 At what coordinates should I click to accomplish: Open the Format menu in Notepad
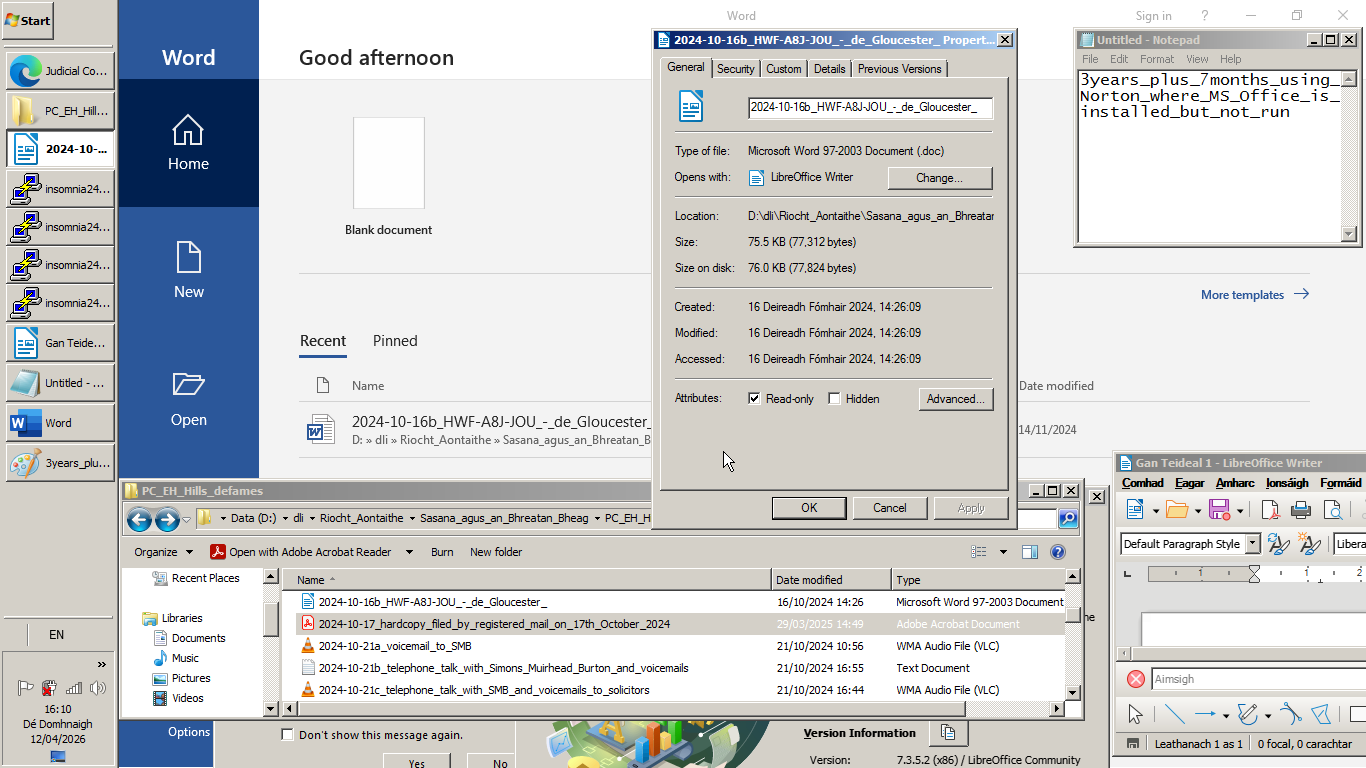(x=1157, y=59)
